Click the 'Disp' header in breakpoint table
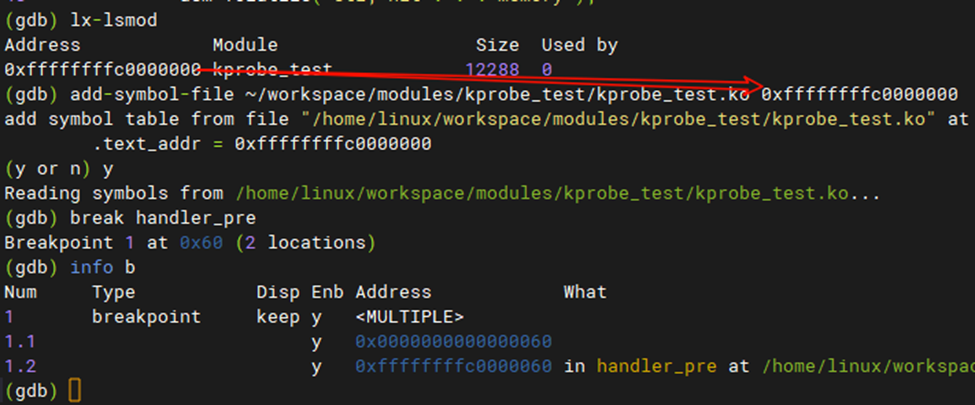The height and width of the screenshot is (405, 975). pos(278,292)
